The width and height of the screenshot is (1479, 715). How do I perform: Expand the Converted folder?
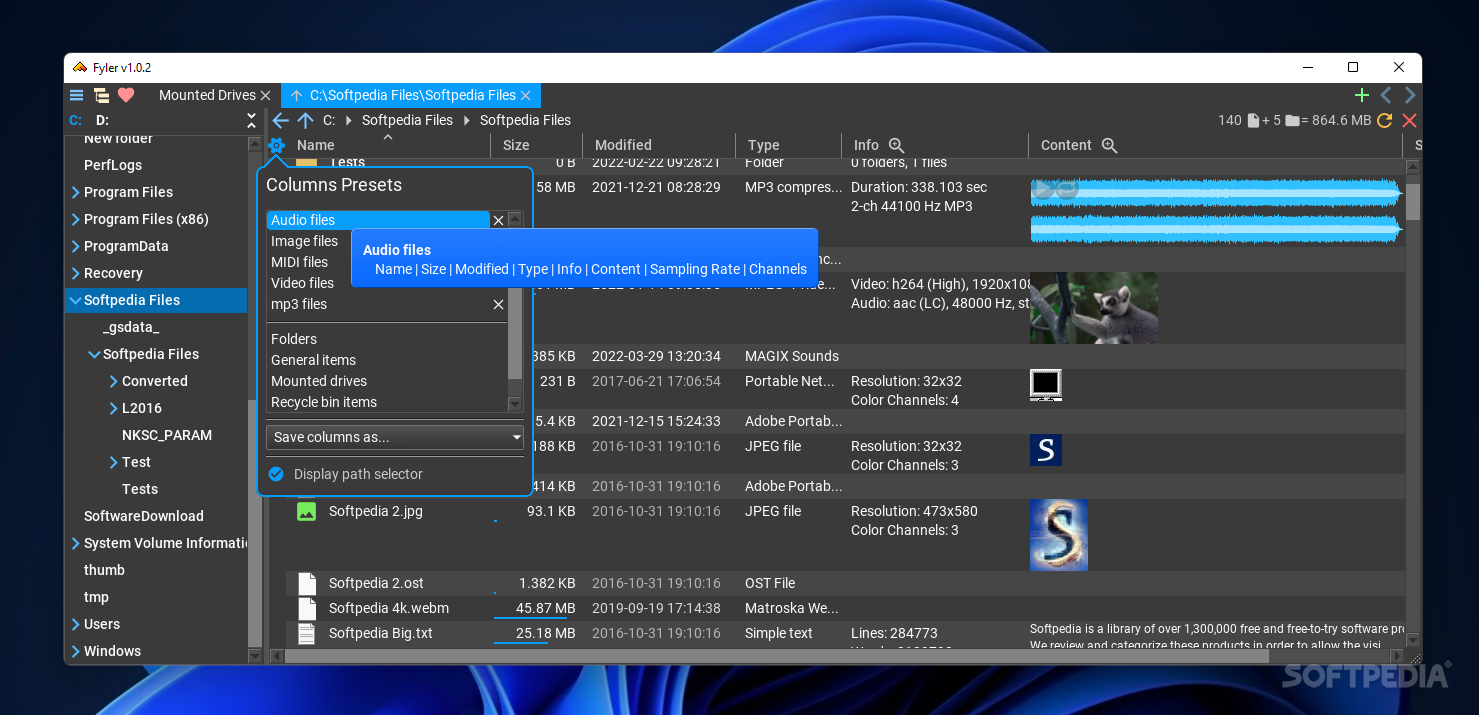pyautogui.click(x=114, y=381)
